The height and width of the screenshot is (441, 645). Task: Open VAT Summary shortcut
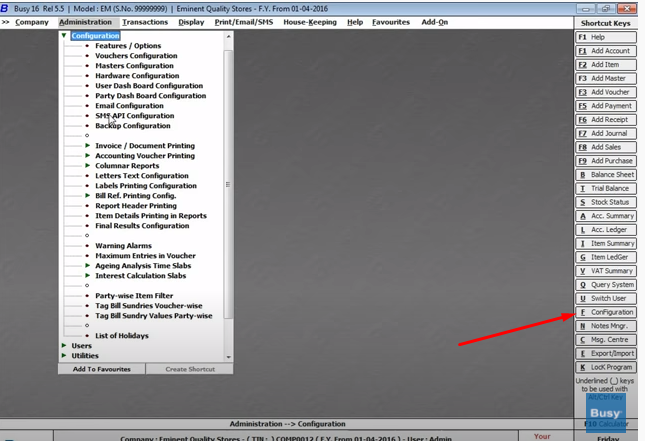tap(606, 271)
